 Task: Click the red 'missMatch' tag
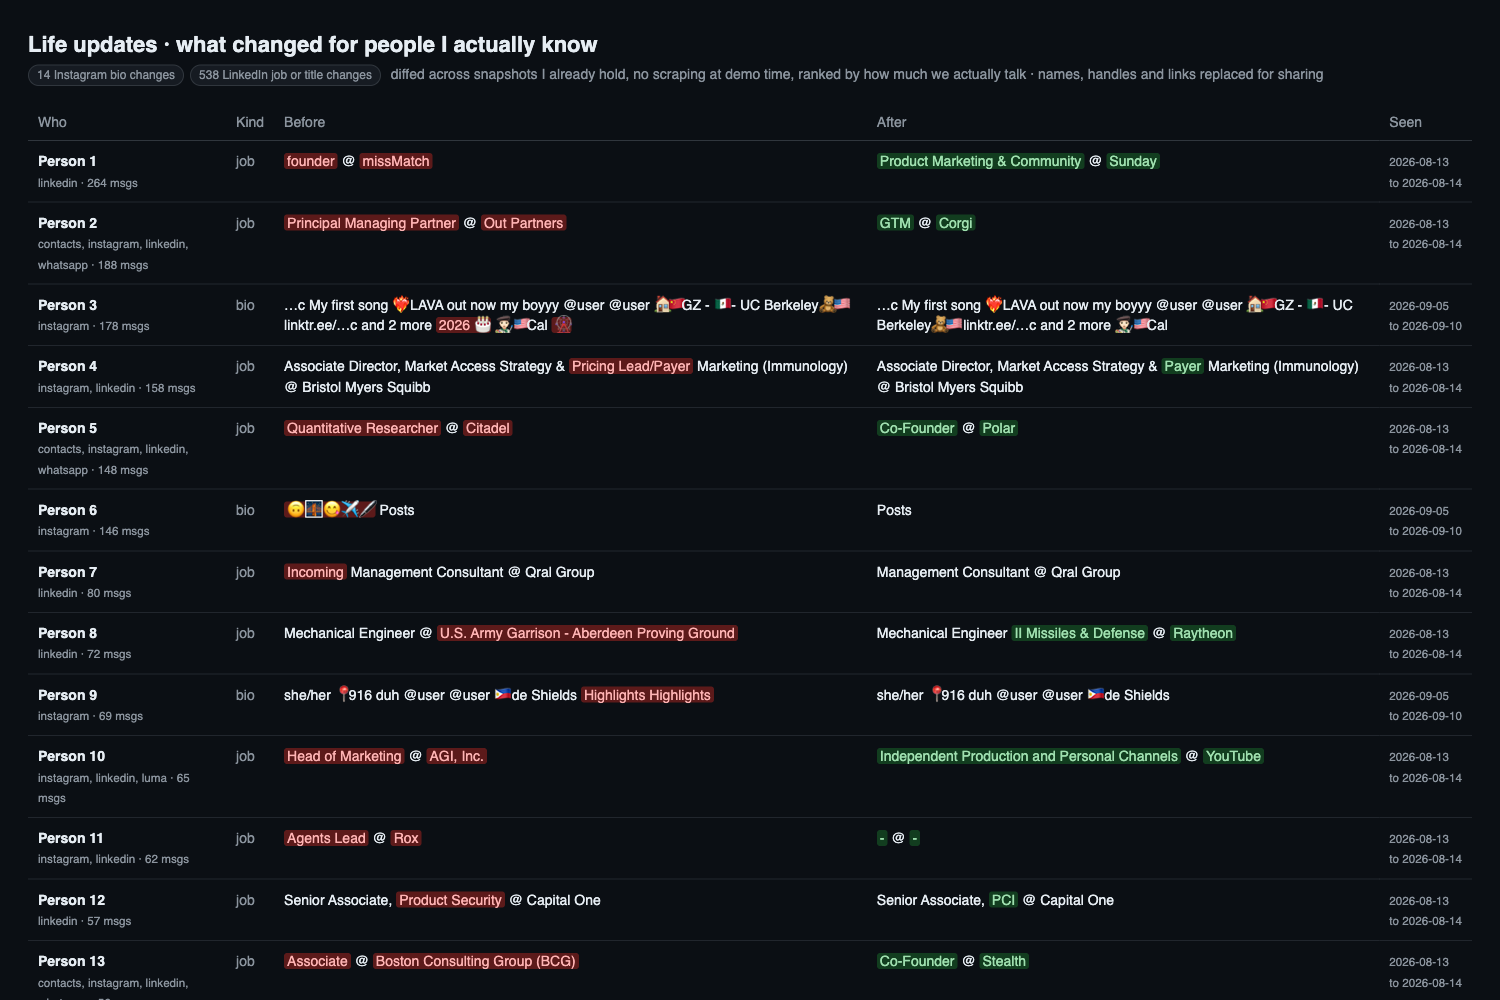point(396,161)
